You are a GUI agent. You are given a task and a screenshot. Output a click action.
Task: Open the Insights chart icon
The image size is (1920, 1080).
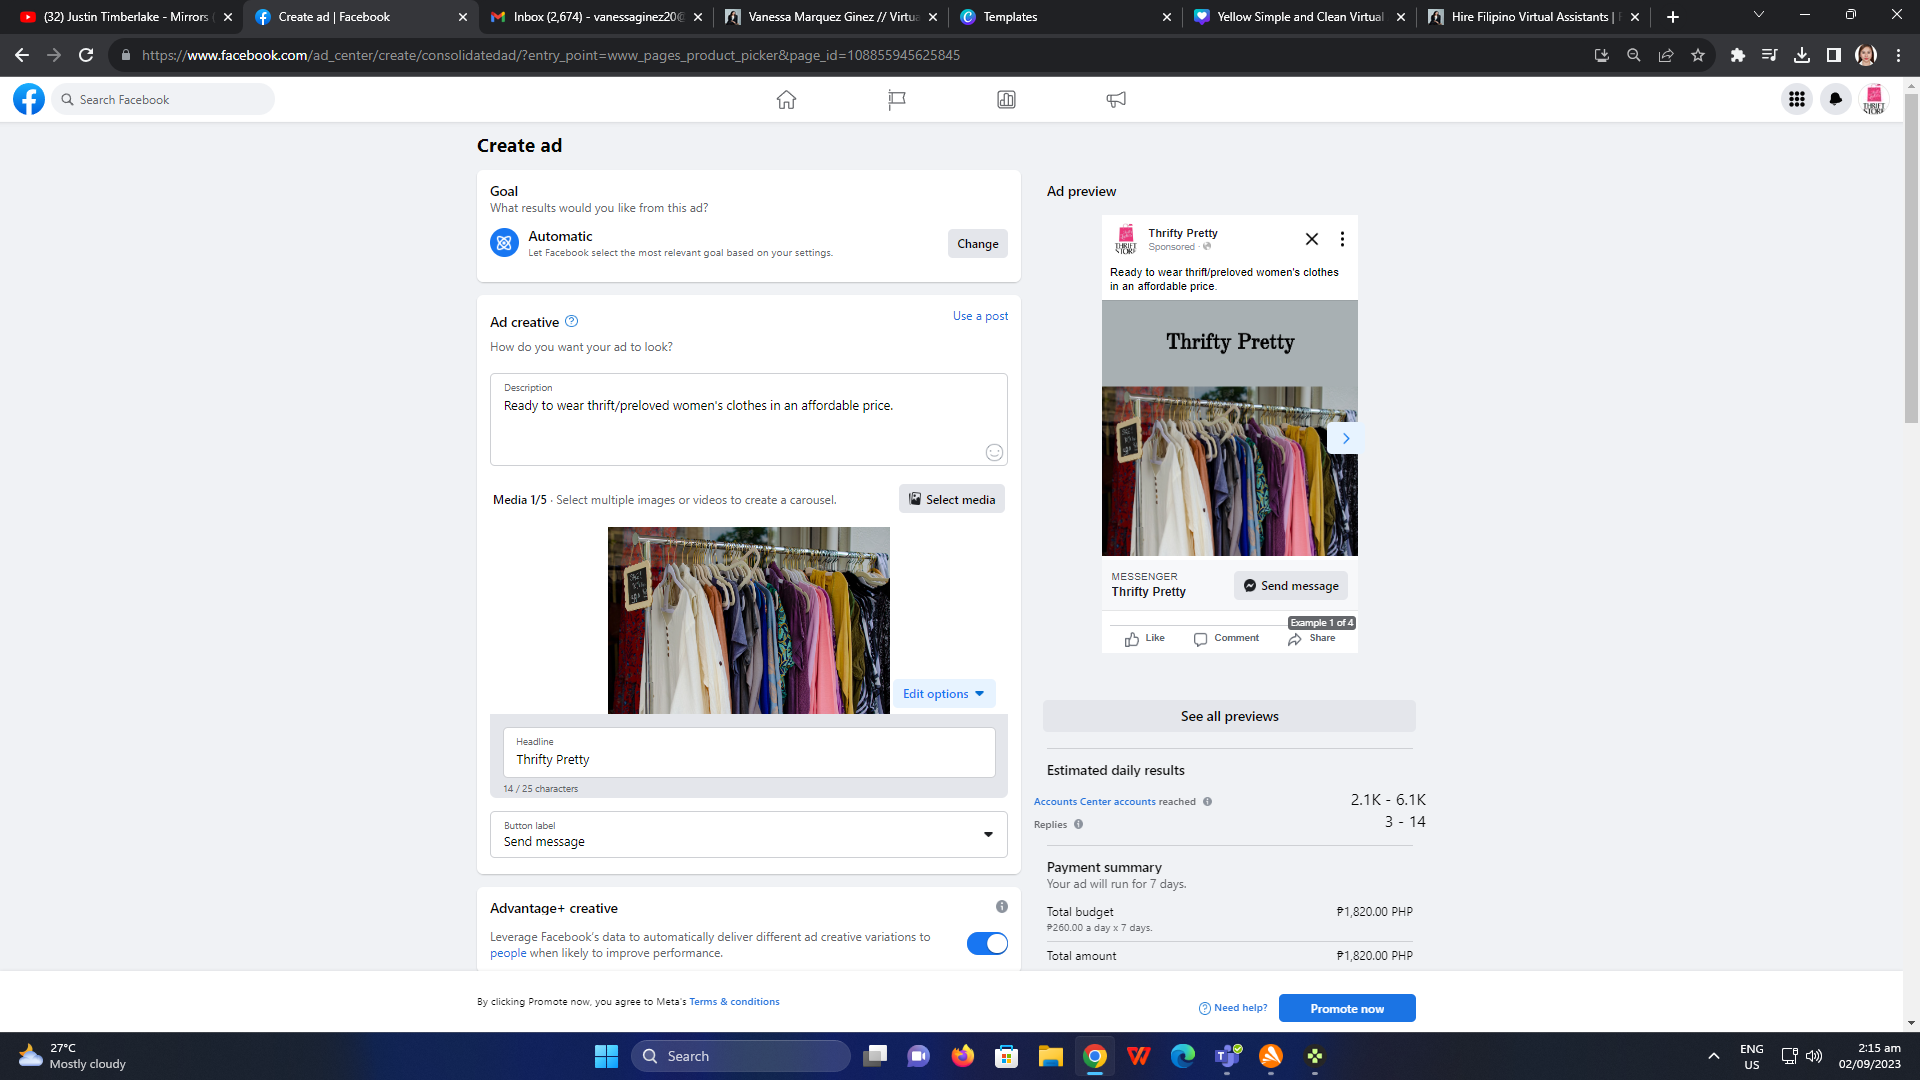click(1006, 99)
